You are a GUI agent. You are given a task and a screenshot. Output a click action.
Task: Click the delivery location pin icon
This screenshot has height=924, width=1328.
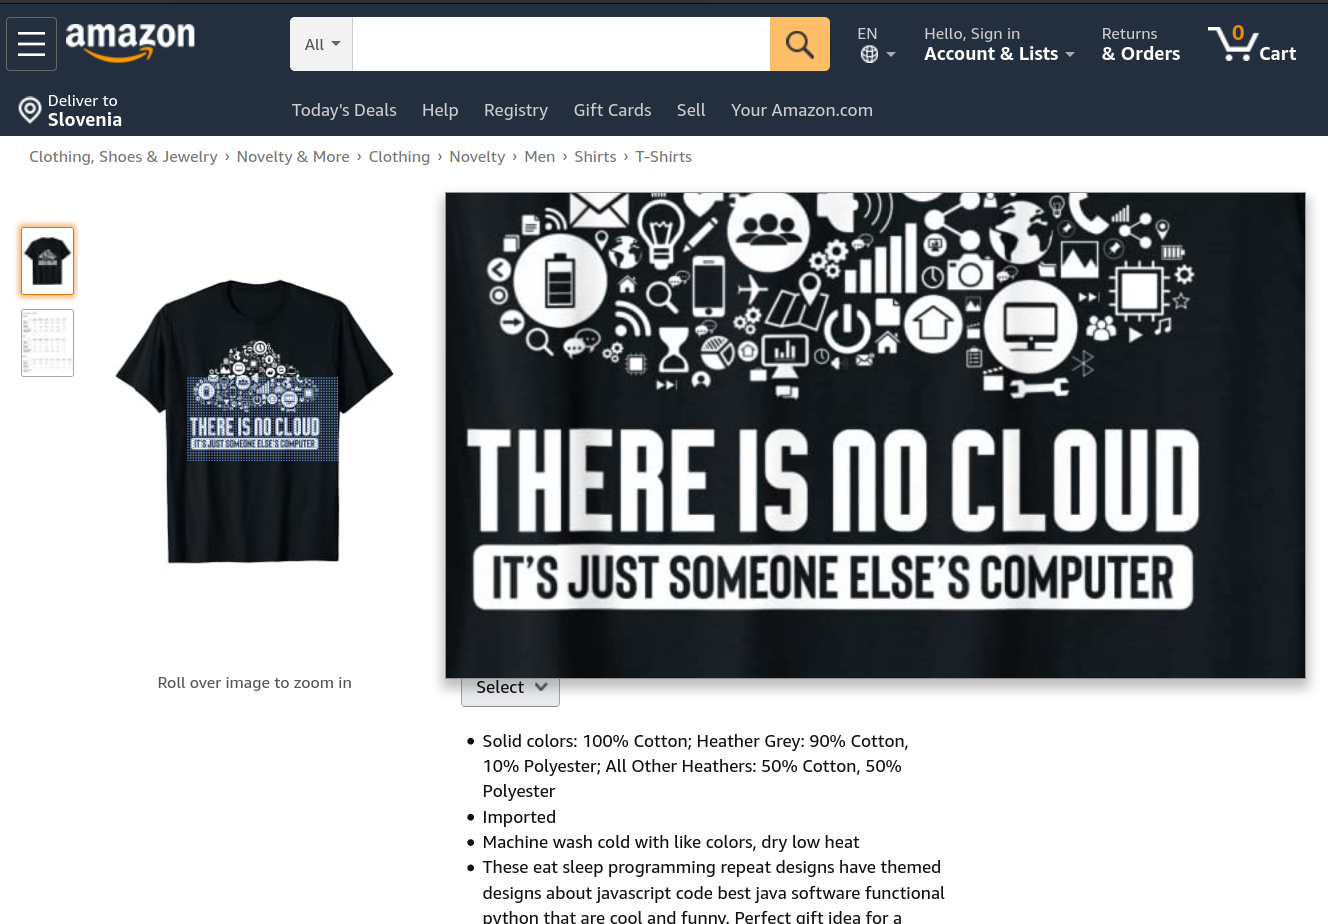pos(30,110)
